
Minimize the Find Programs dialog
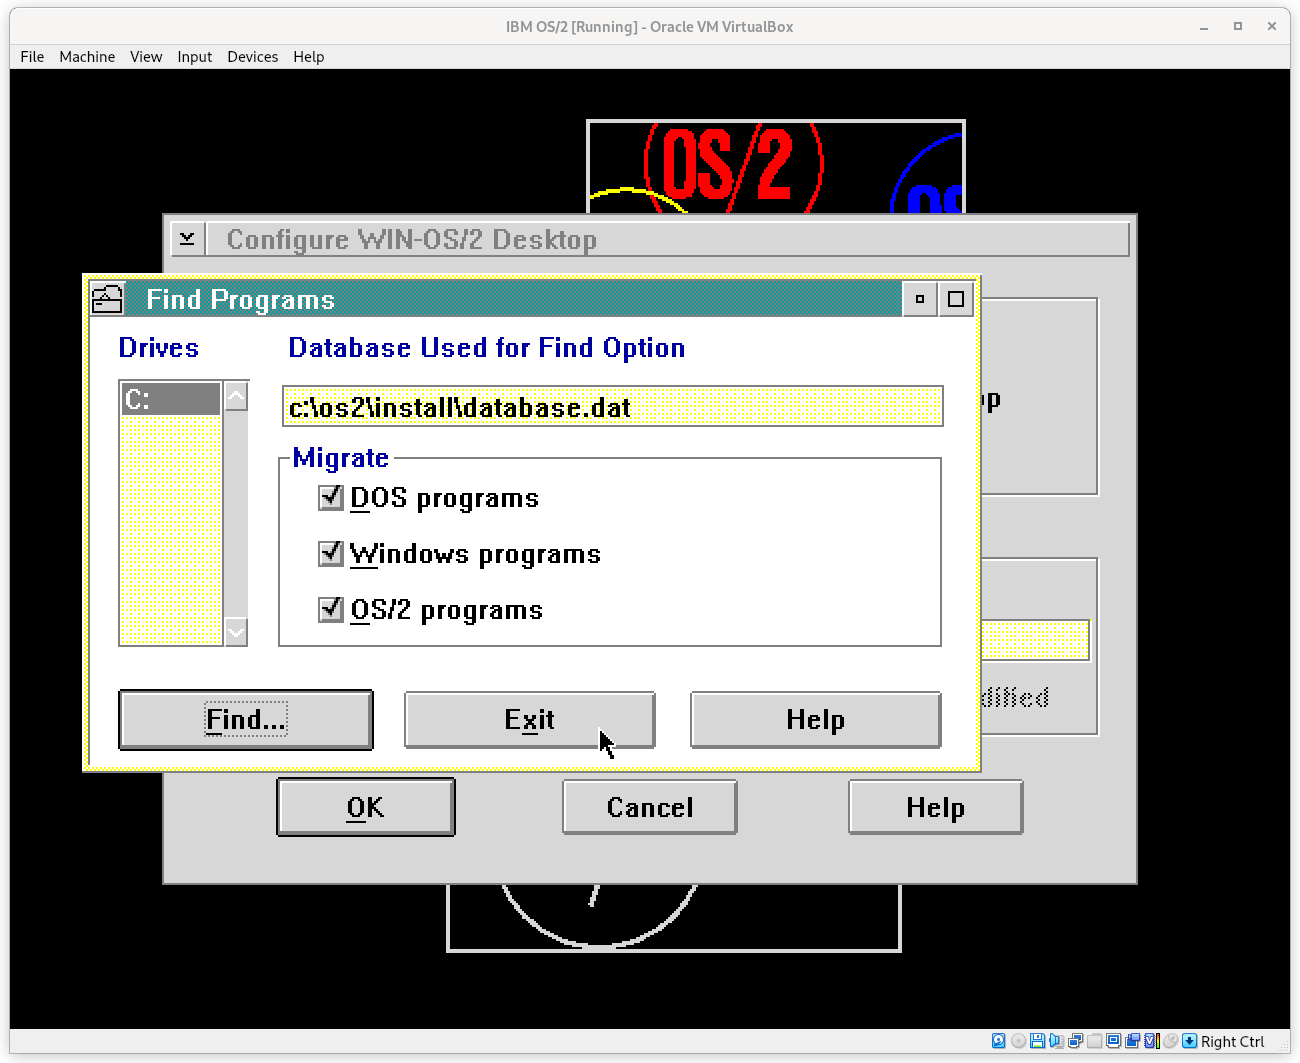920,299
